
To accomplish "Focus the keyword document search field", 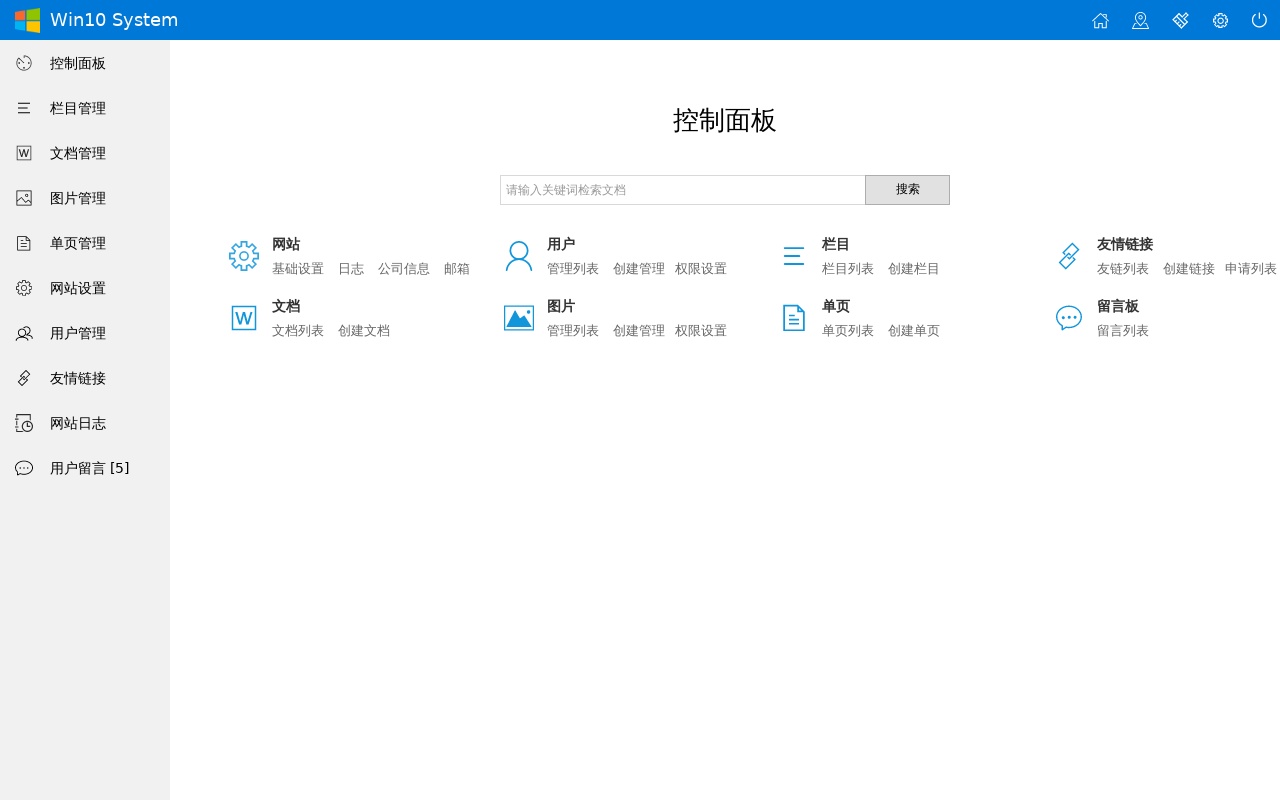I will coord(683,190).
